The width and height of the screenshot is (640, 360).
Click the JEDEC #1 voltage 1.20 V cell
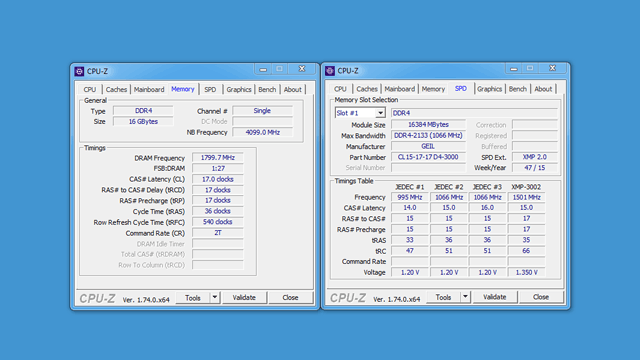410,273
